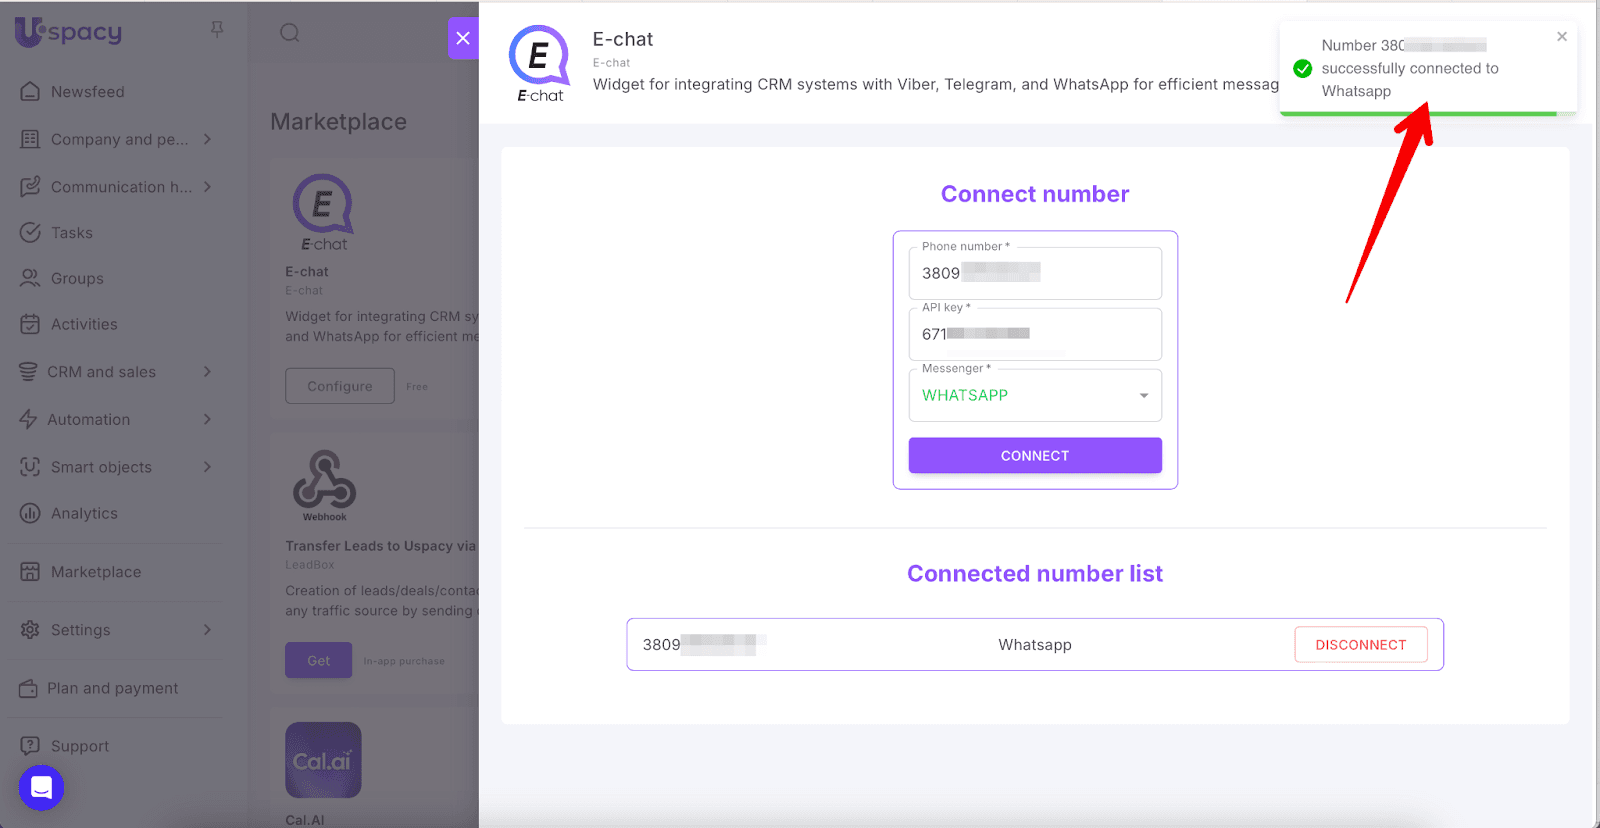Click DISCONNECT for the Whatsapp number
1600x828 pixels.
click(1360, 645)
